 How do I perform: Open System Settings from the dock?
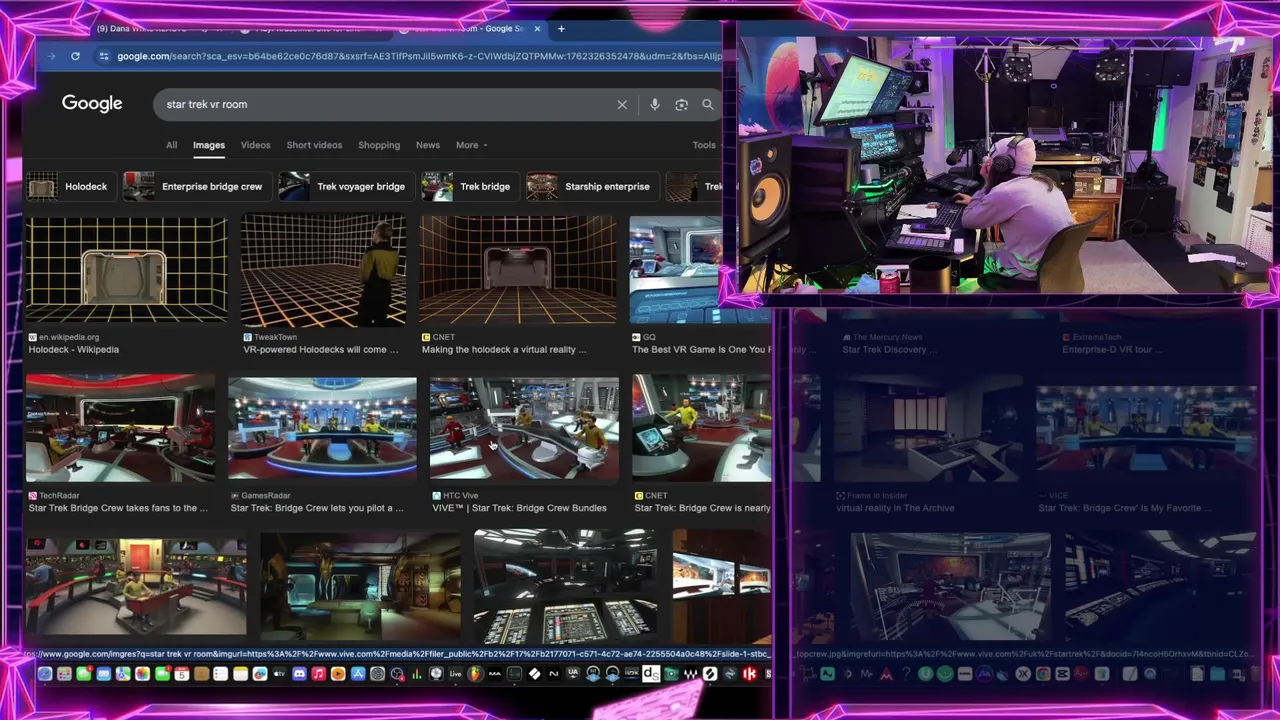(x=377, y=674)
